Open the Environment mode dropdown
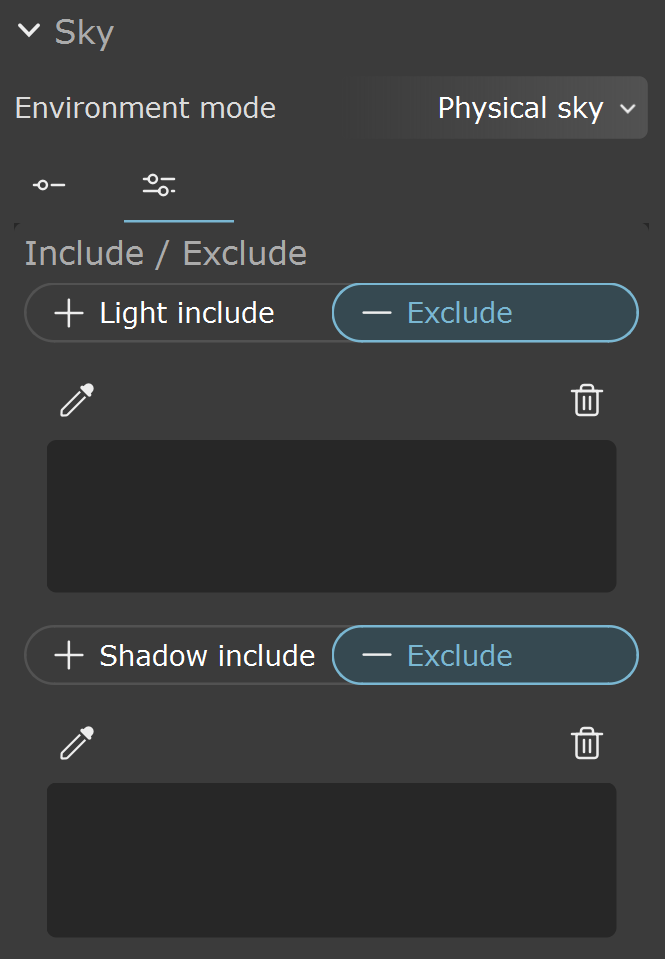The image size is (665, 959). pos(496,108)
